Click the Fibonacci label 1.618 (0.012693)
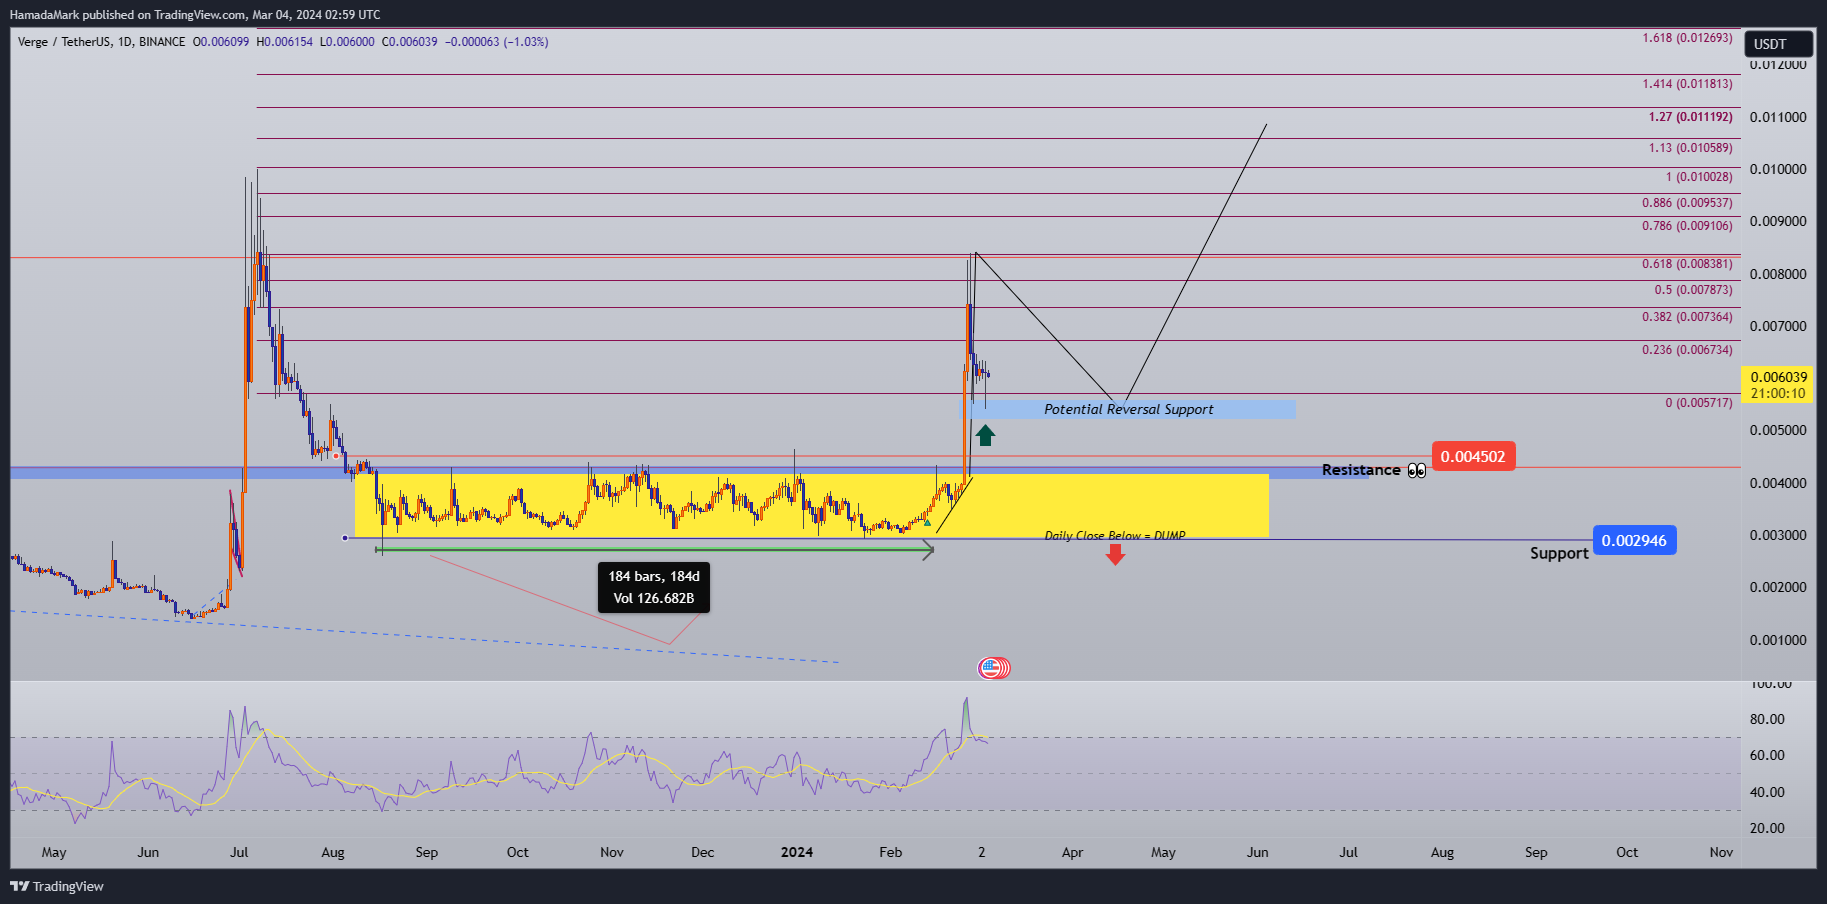Image resolution: width=1827 pixels, height=904 pixels. (1687, 38)
